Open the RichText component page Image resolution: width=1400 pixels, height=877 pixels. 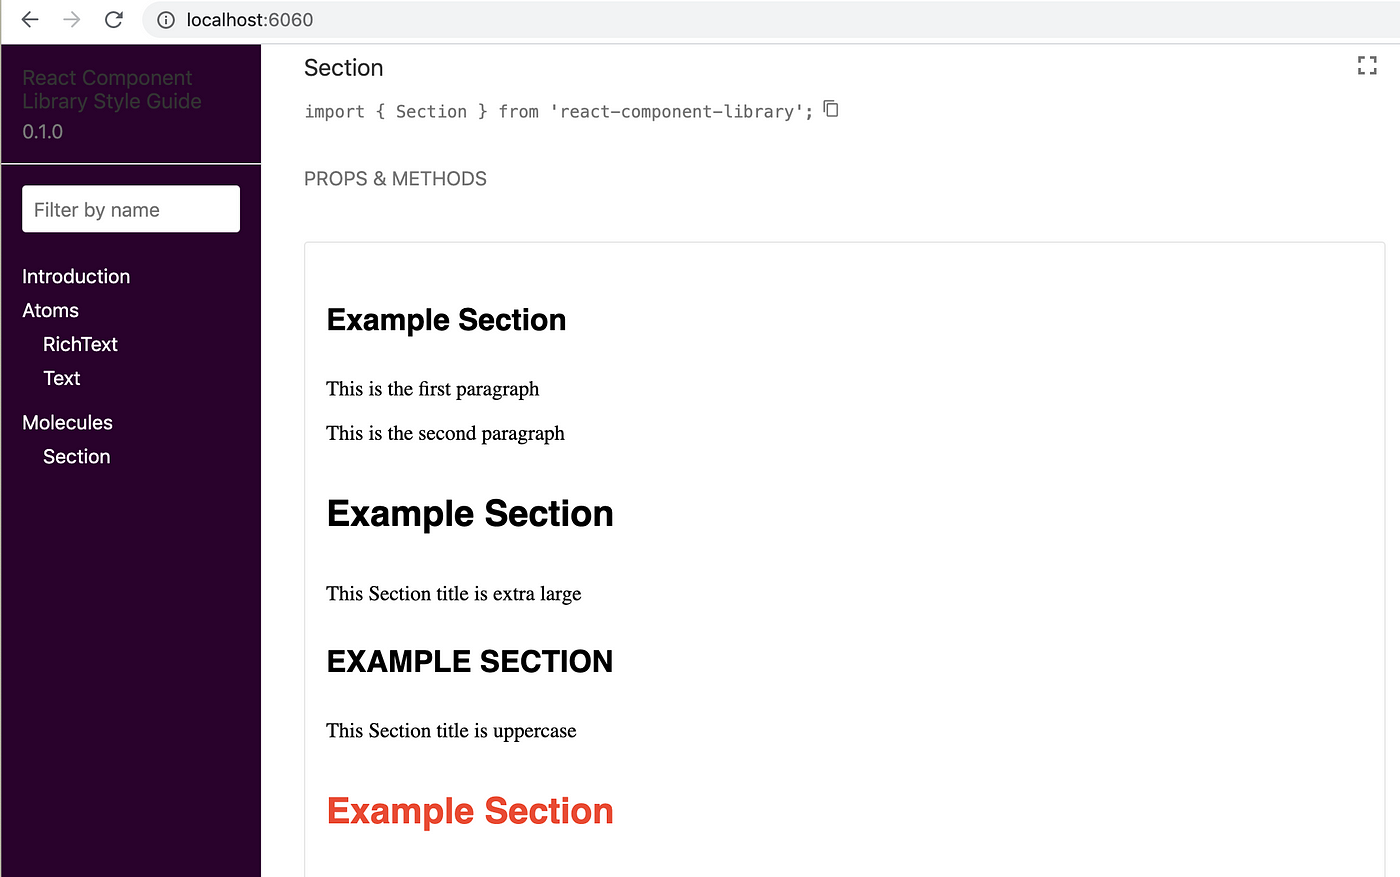coord(80,344)
